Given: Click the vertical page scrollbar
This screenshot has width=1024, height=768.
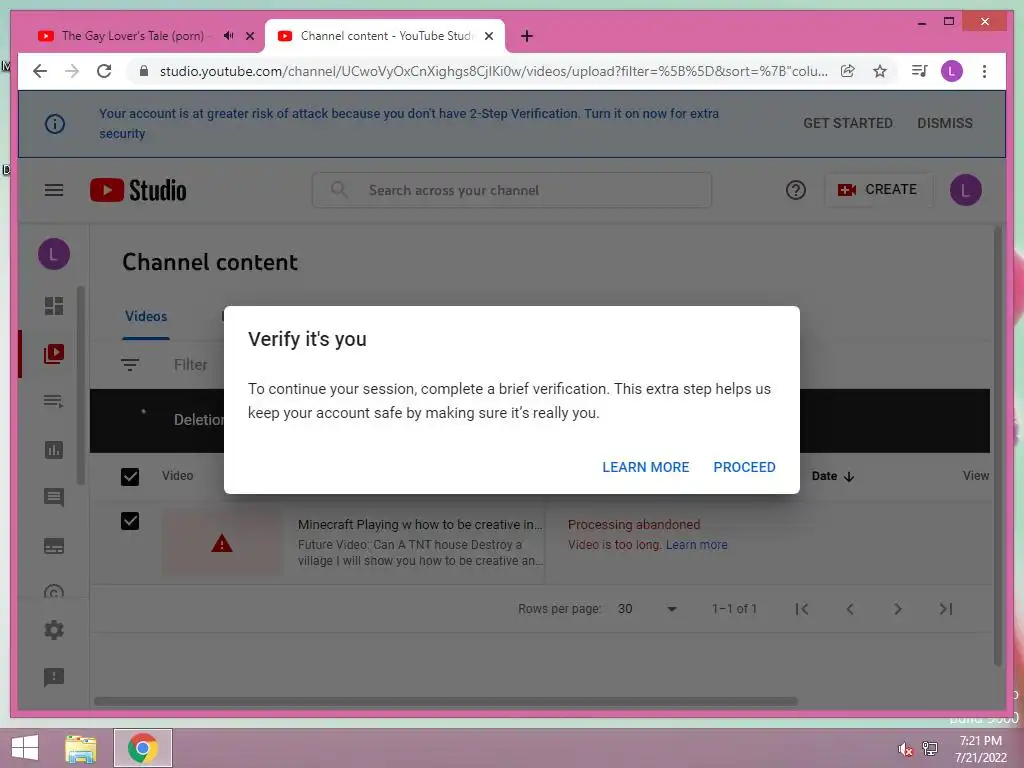Looking at the screenshot, I should 997,446.
